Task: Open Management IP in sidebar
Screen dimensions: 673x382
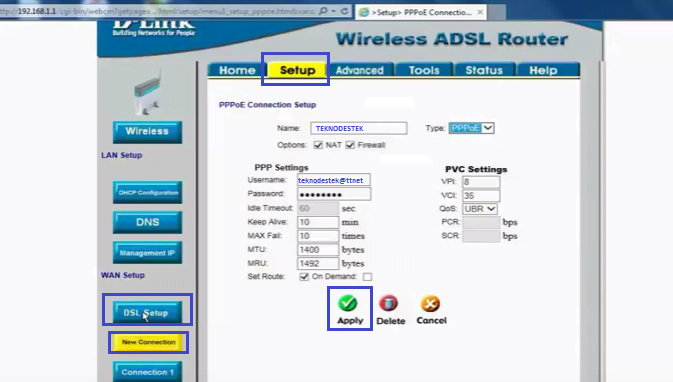Action: [x=147, y=253]
